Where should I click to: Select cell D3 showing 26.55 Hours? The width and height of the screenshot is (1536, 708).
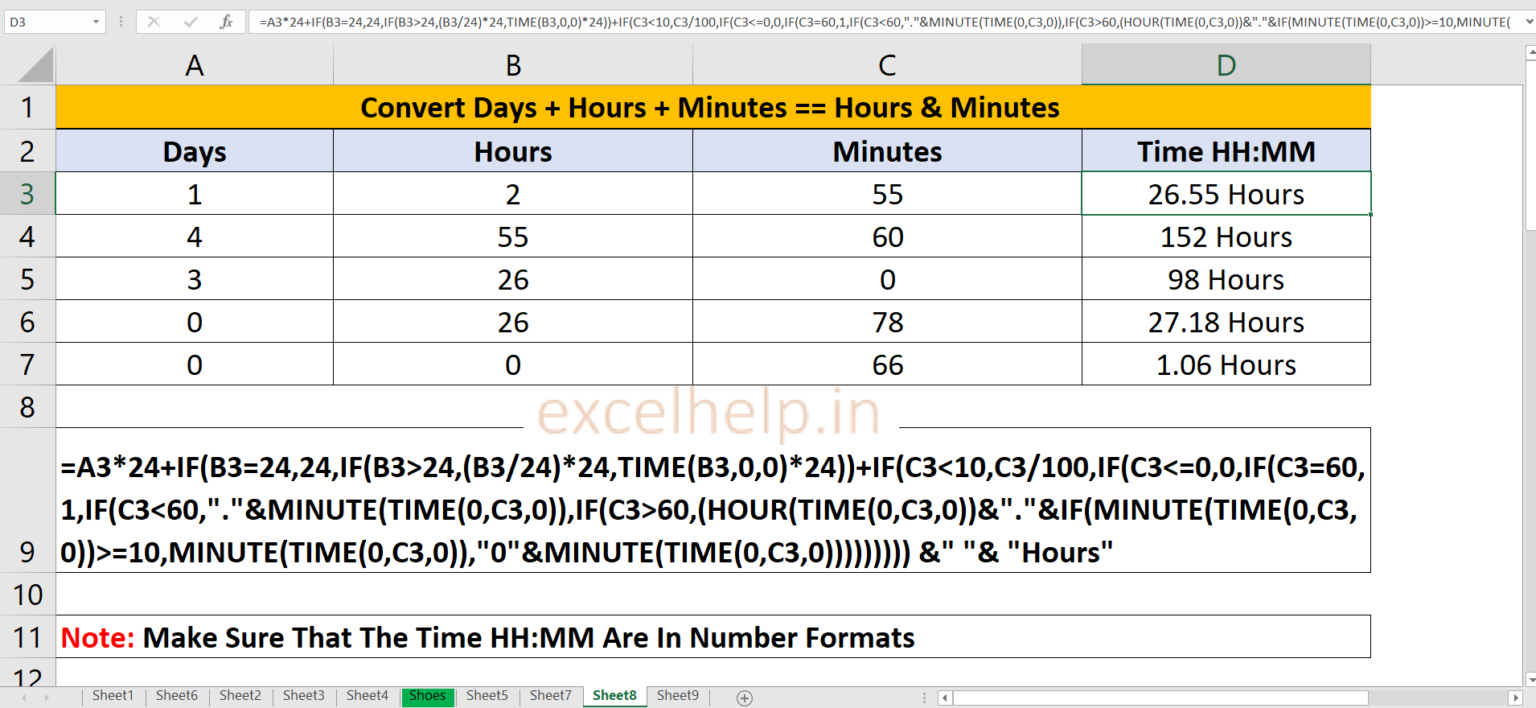1225,194
